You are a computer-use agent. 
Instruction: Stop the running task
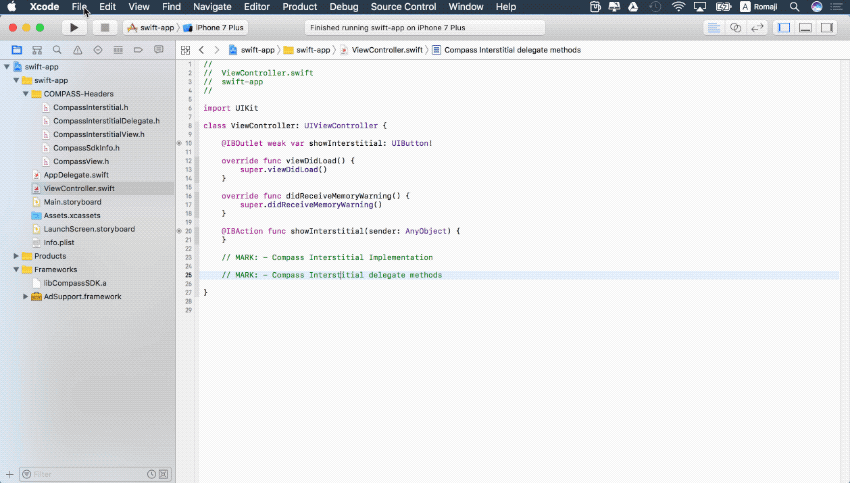[105, 28]
